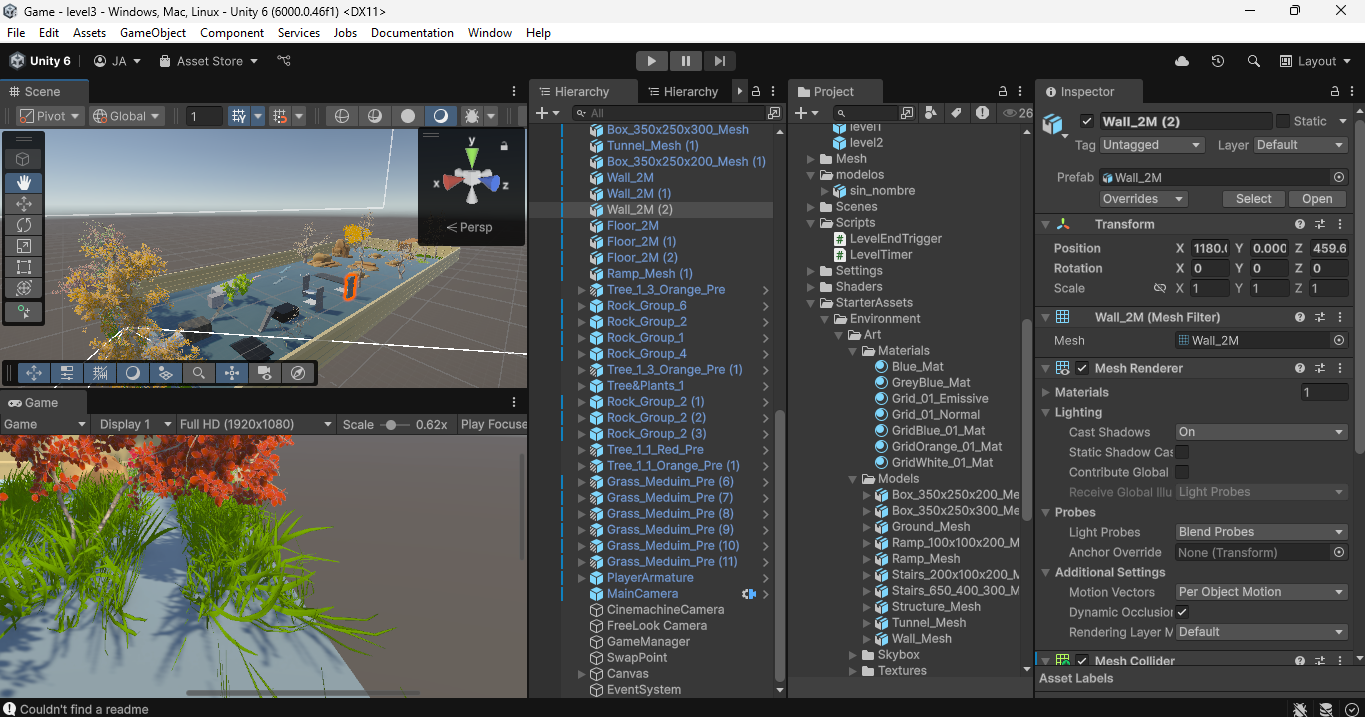Select the Rotate tool in Scene
This screenshot has width=1365, height=717.
click(x=24, y=225)
